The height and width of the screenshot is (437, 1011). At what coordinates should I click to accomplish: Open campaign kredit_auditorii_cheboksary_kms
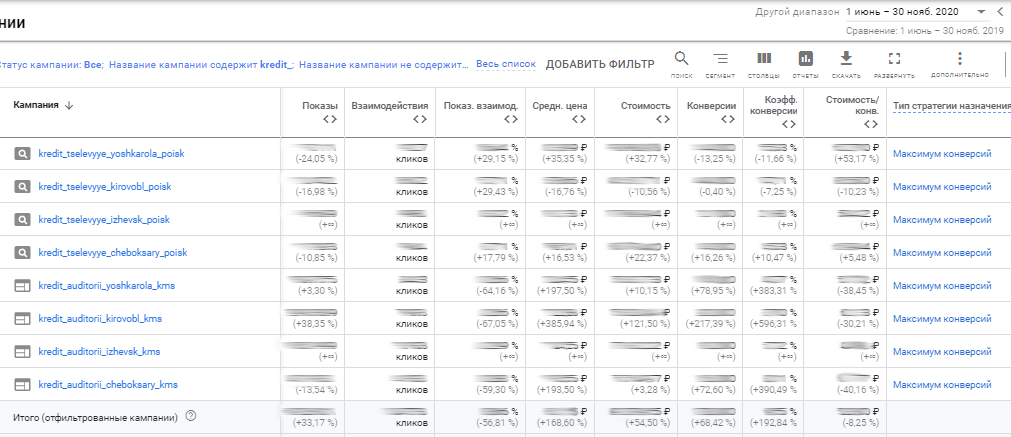108,385
